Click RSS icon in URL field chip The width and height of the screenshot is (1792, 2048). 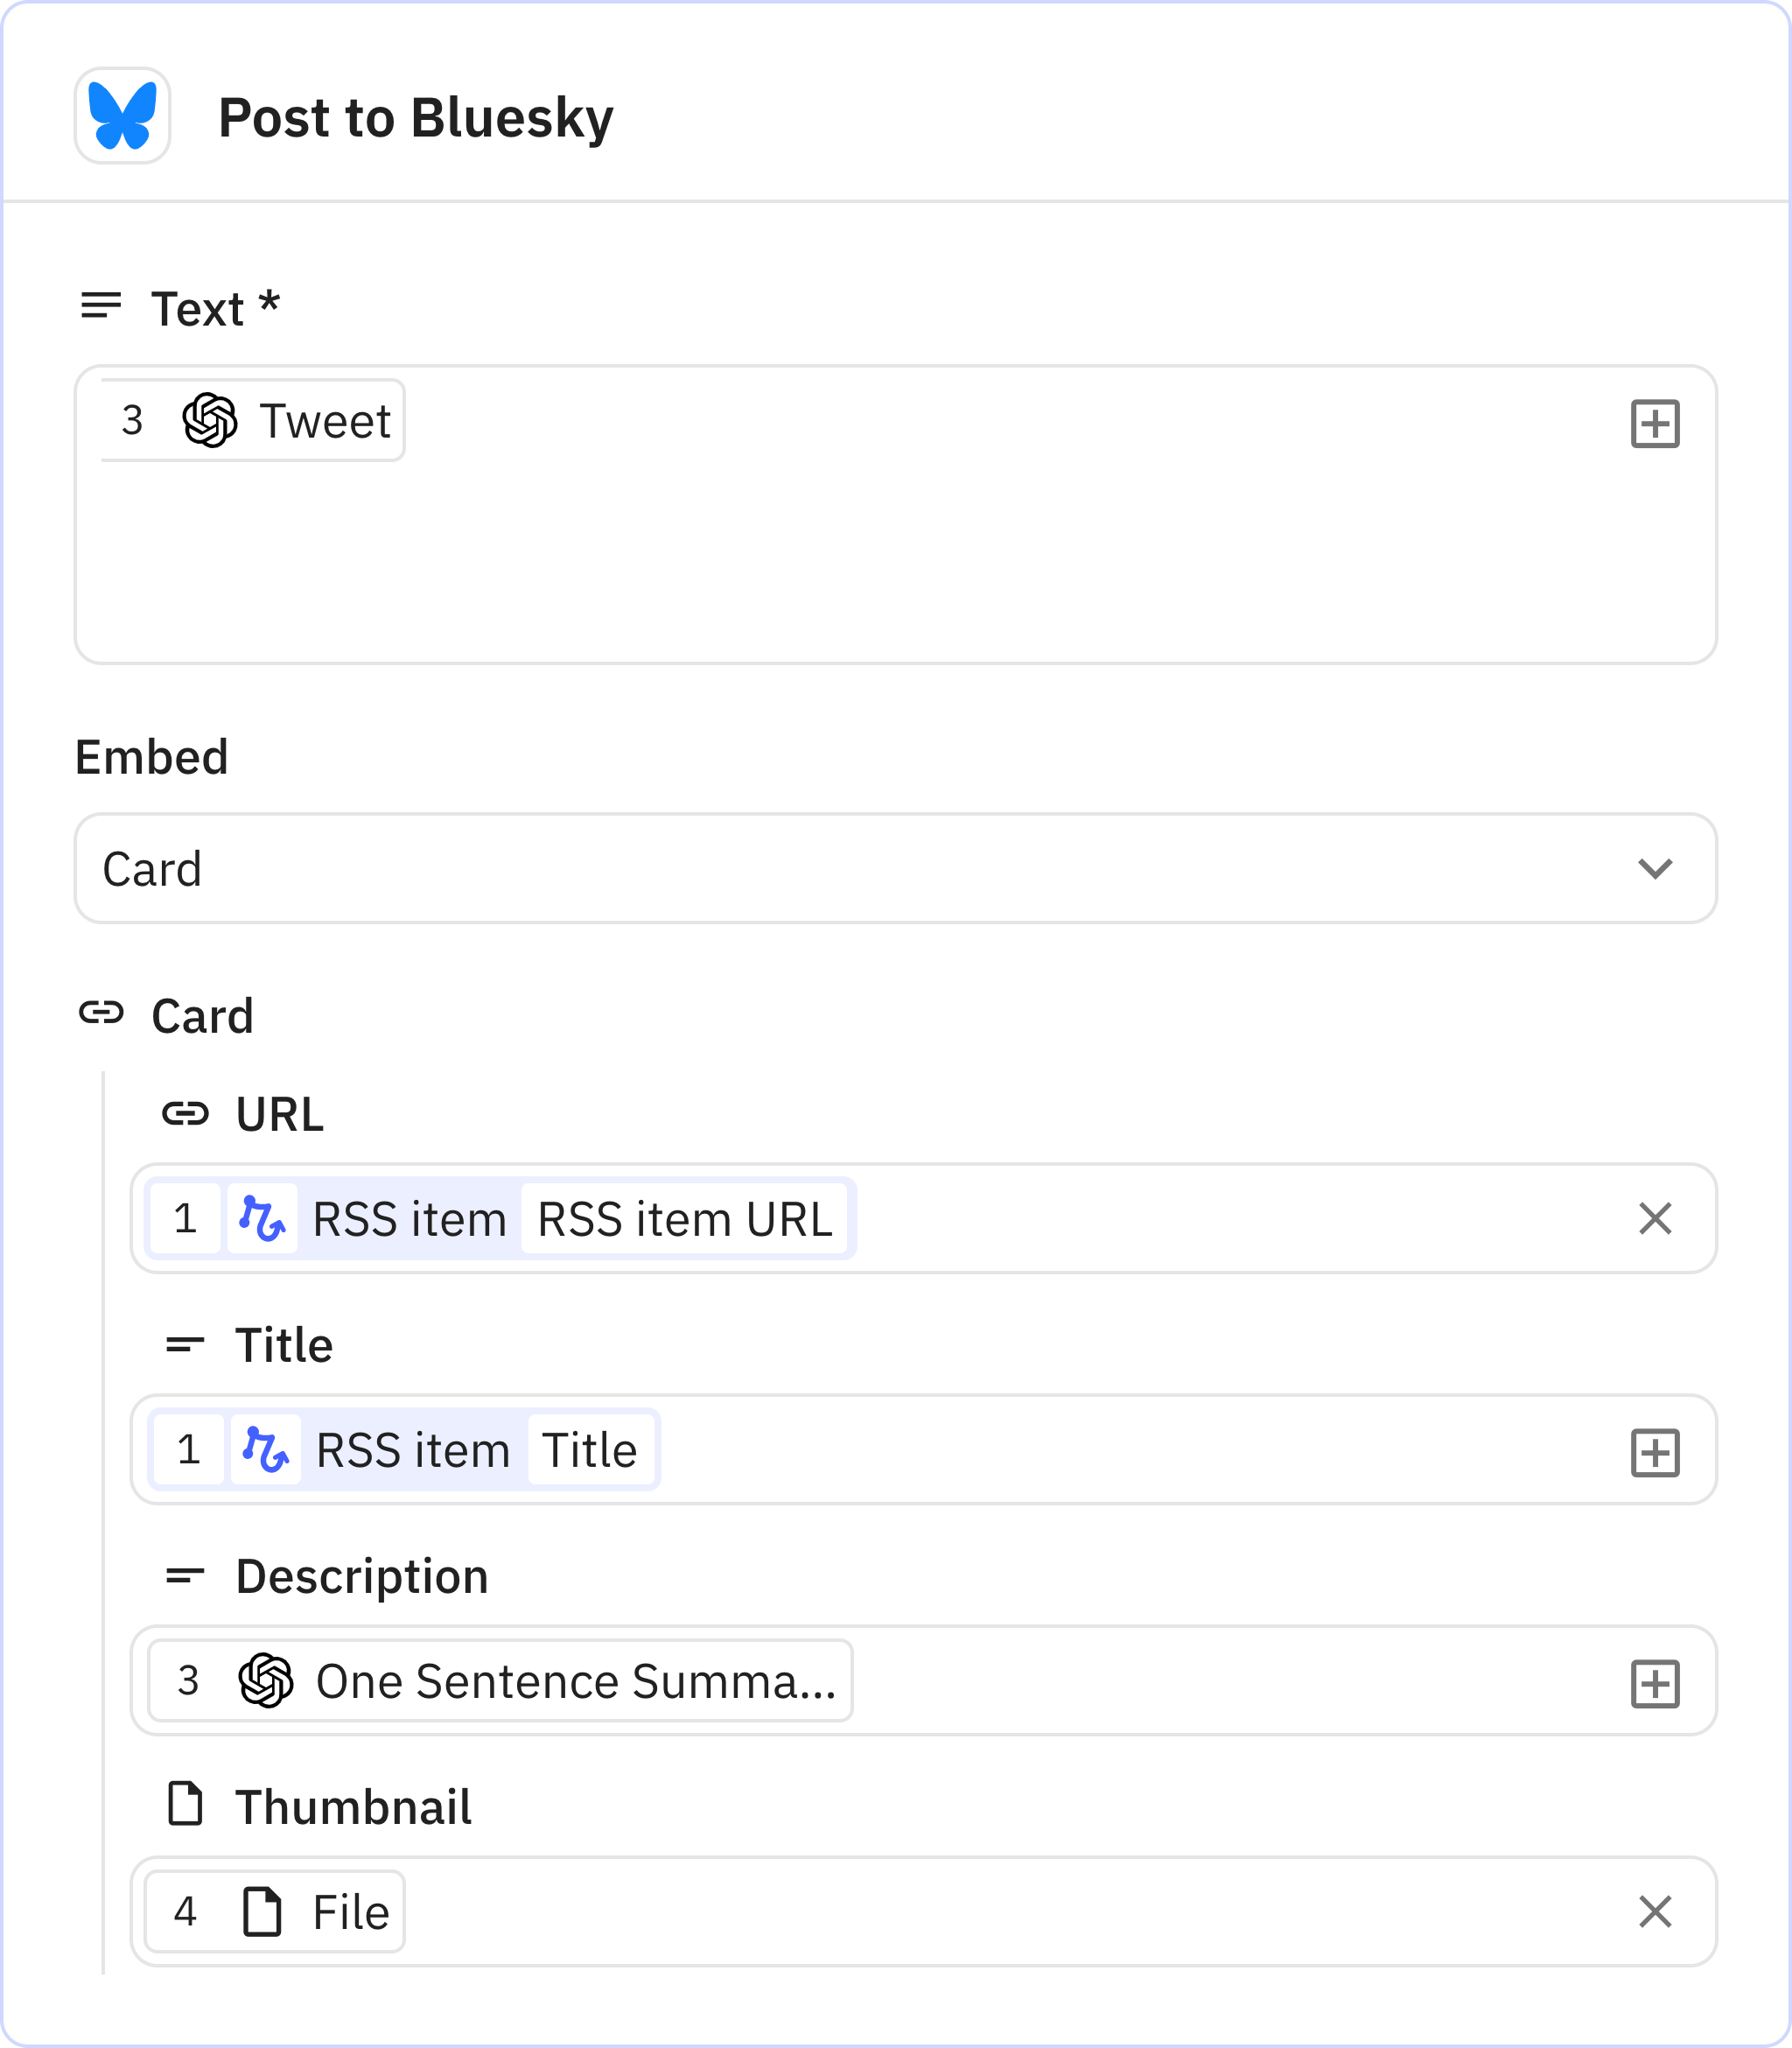pos(262,1219)
